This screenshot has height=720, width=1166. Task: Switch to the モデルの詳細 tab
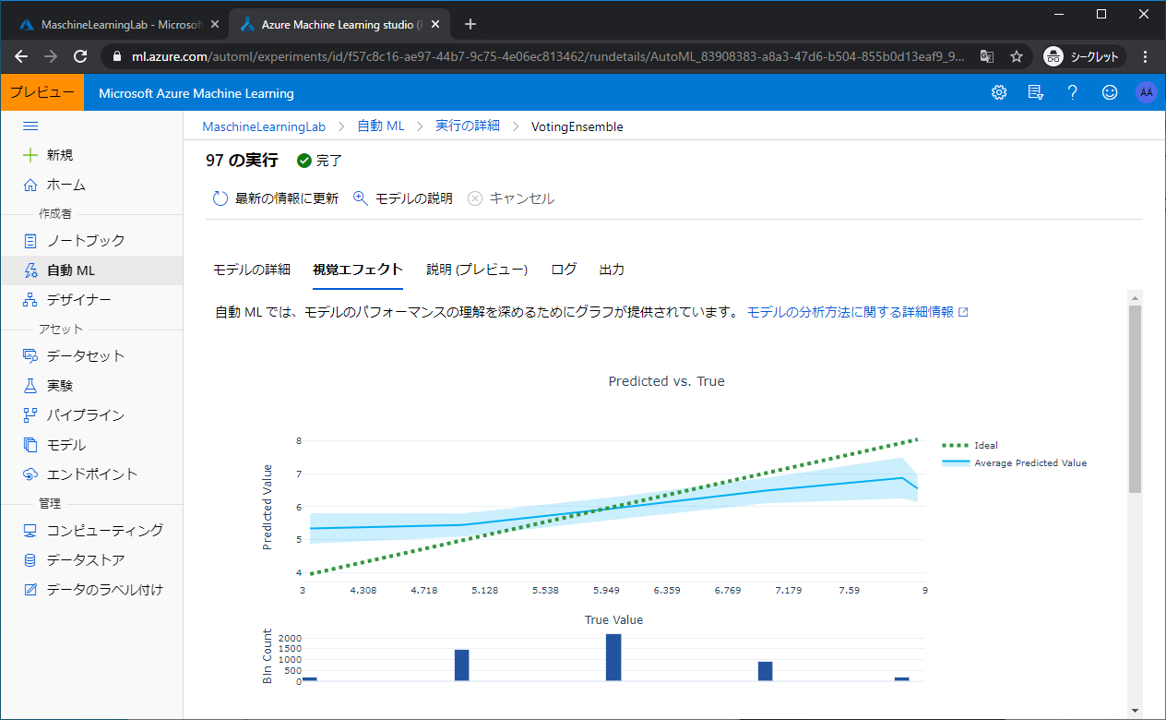252,270
